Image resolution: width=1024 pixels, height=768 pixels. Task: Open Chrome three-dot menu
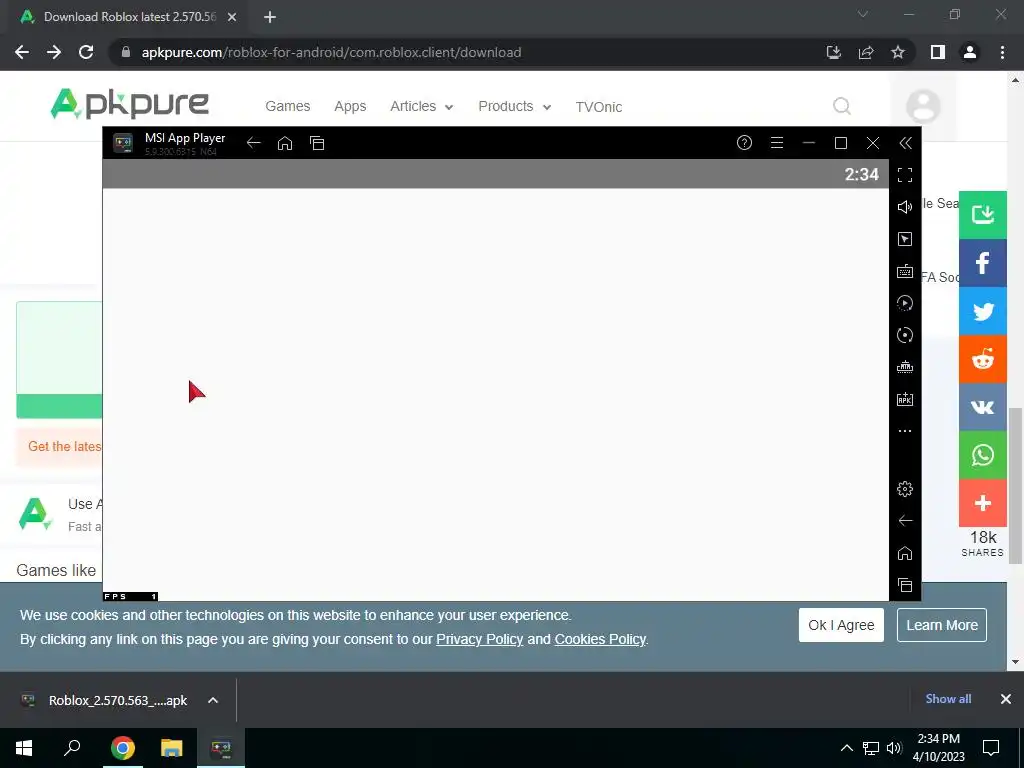click(1002, 52)
